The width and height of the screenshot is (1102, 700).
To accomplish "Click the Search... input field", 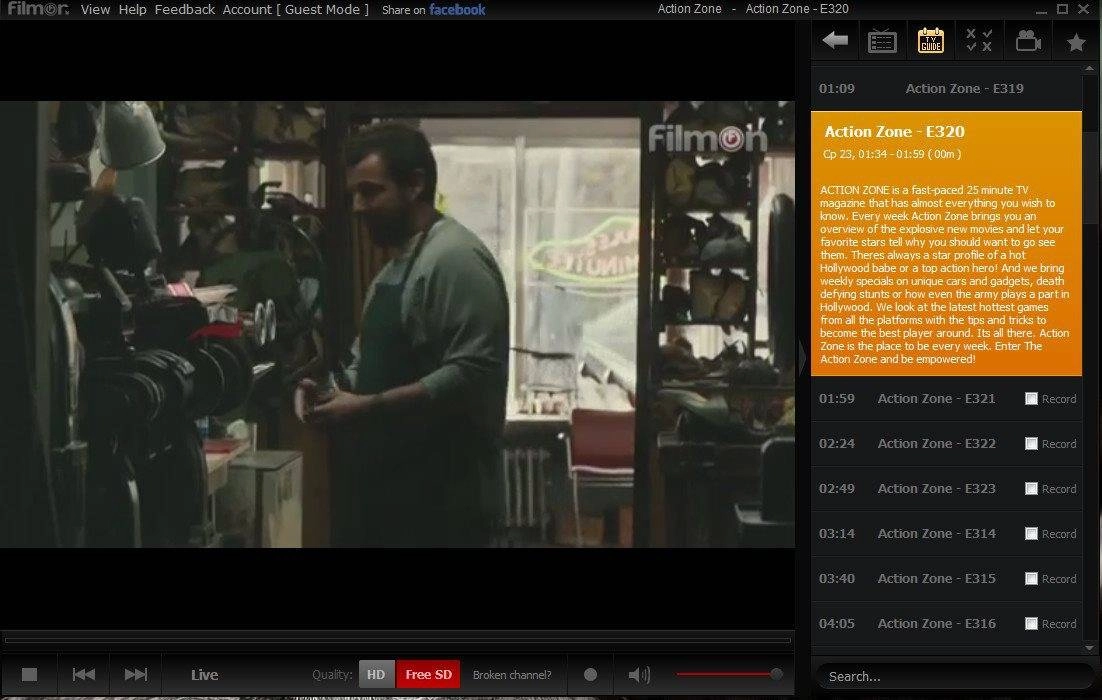I will (x=954, y=676).
